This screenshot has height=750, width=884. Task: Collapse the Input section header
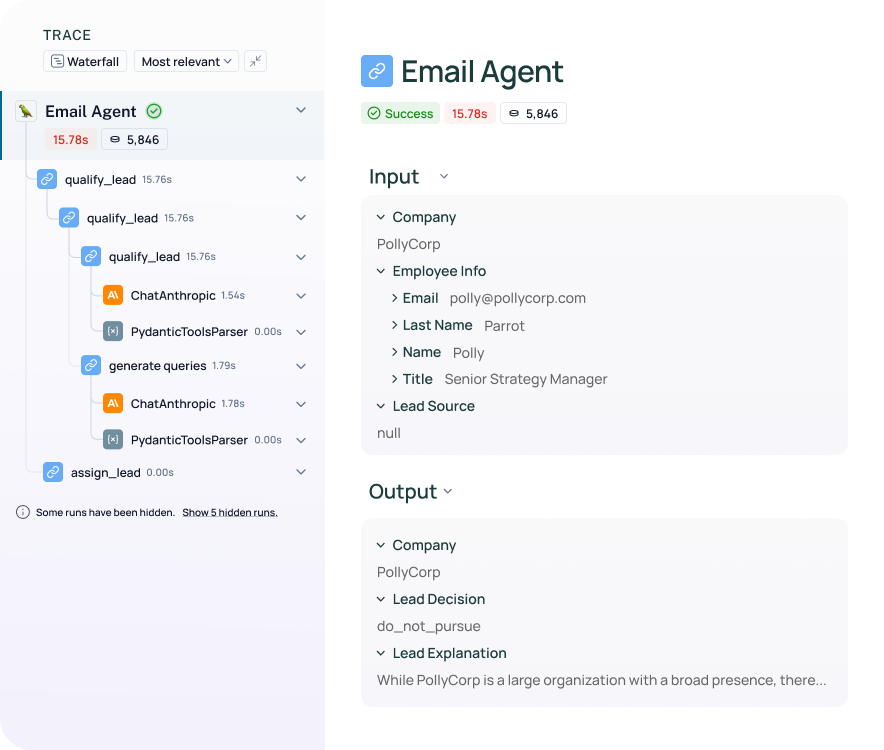click(x=443, y=176)
